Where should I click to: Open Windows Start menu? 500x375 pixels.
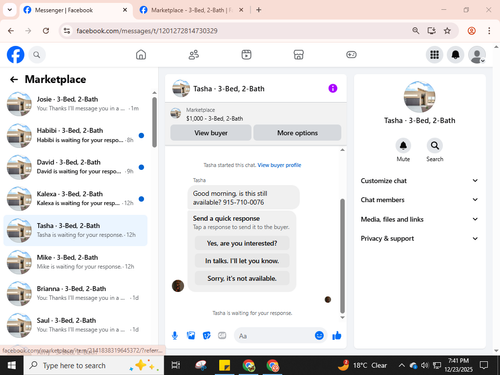(x=12, y=366)
